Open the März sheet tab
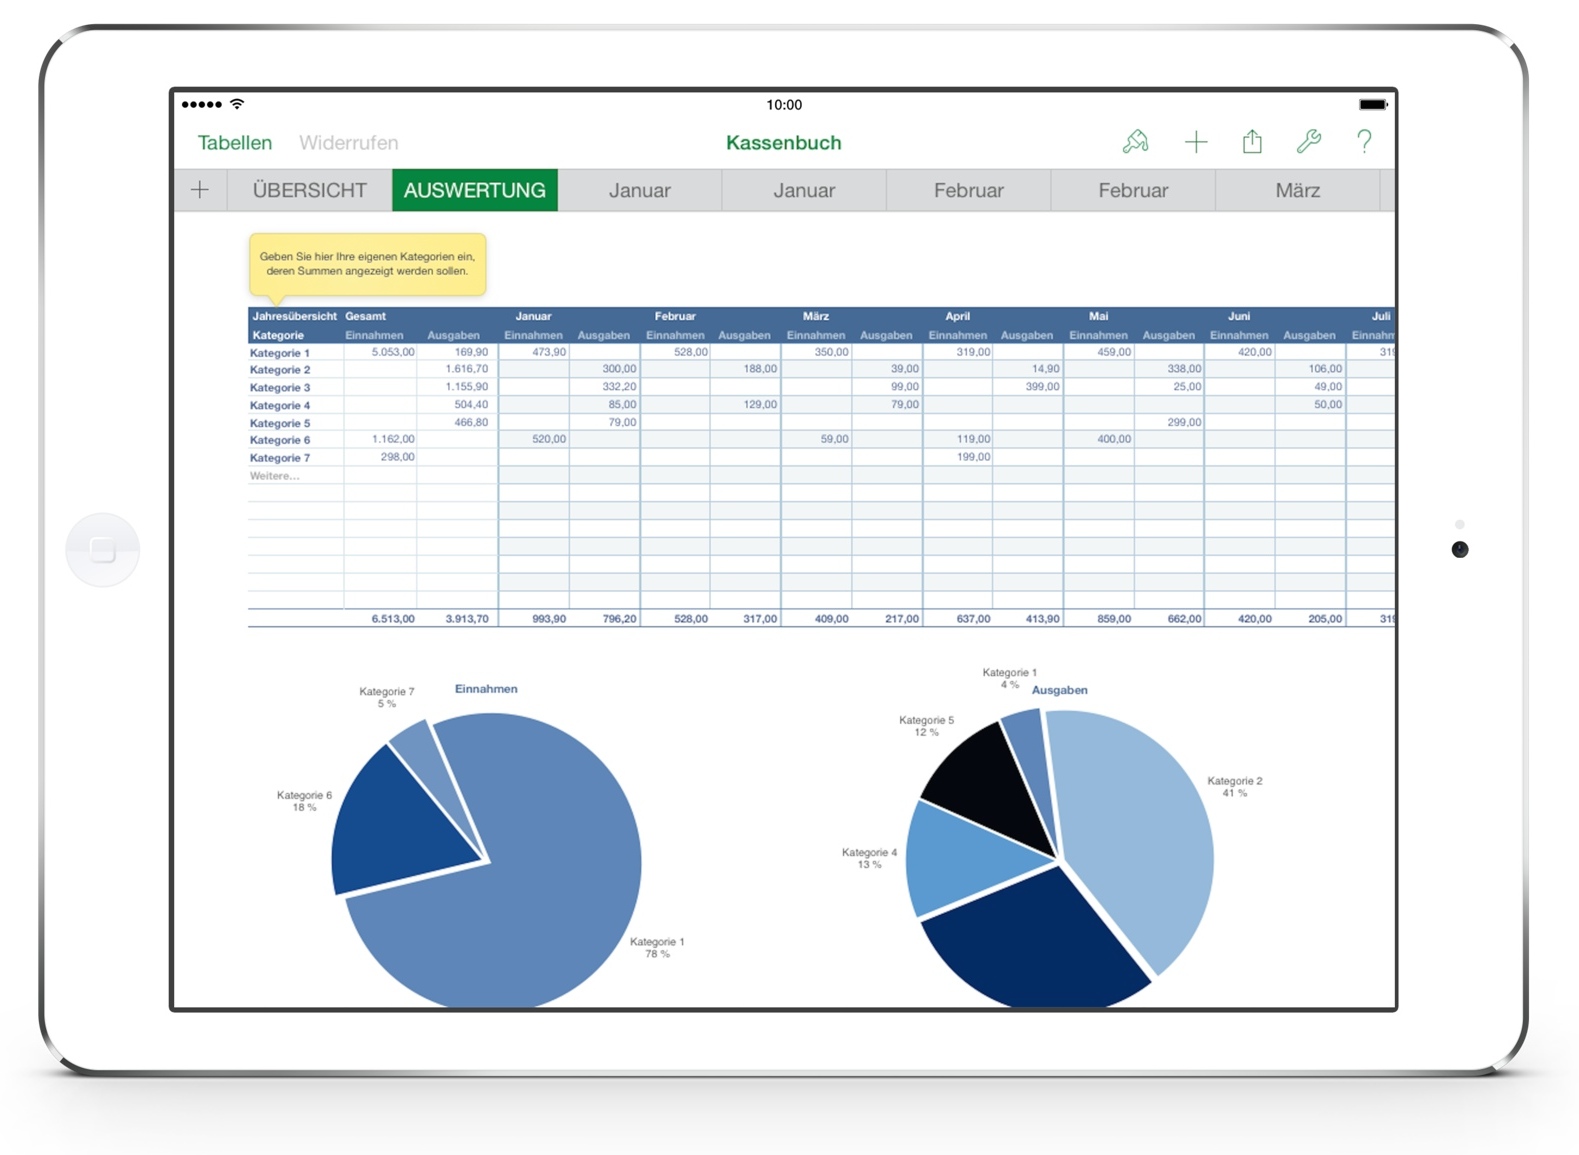 tap(1297, 190)
